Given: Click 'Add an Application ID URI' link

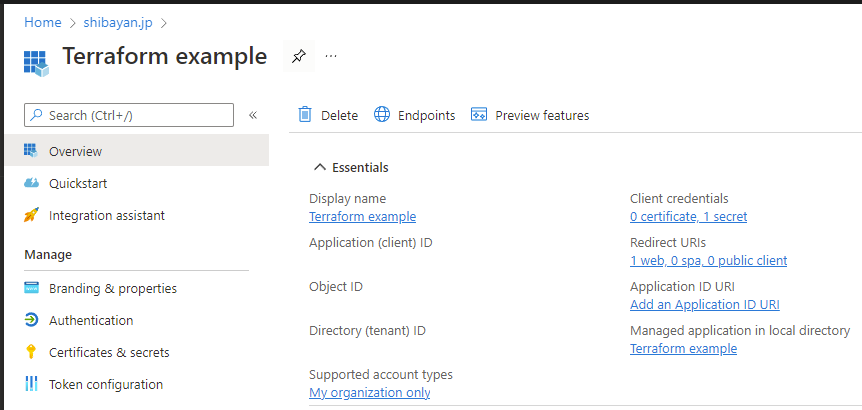Looking at the screenshot, I should tap(704, 304).
